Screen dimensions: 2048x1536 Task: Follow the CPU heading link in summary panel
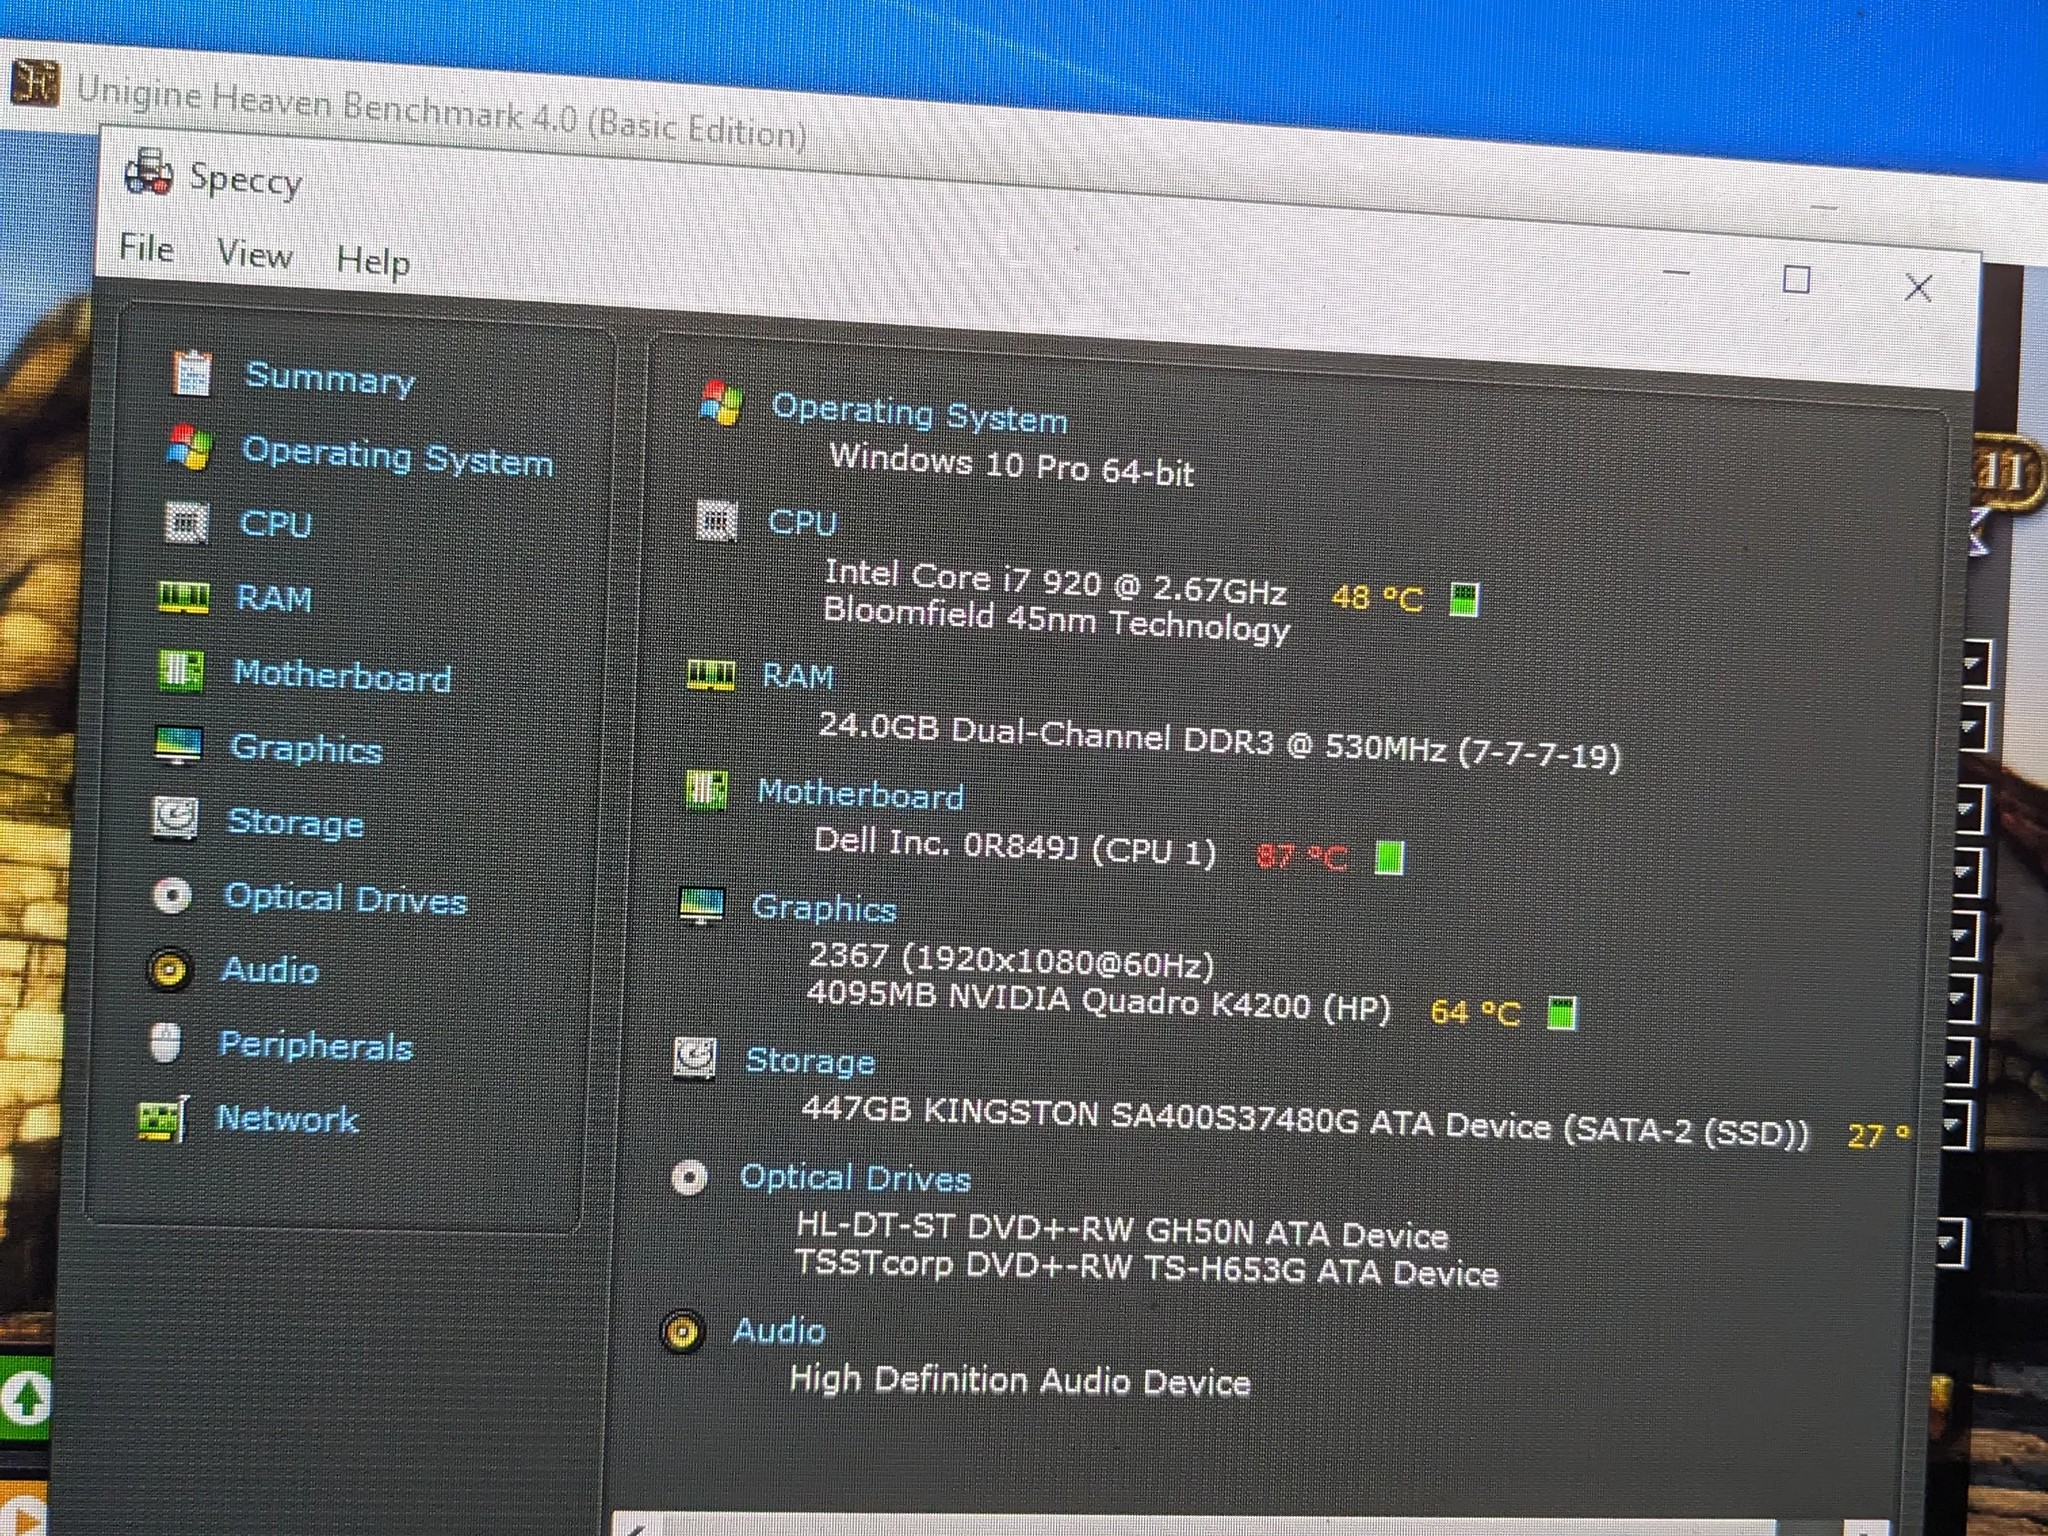pyautogui.click(x=802, y=521)
